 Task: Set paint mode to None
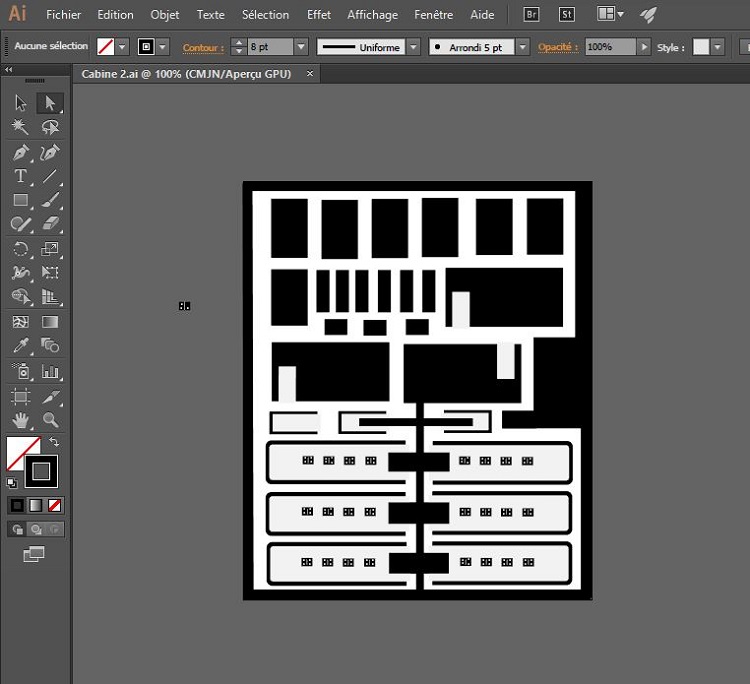click(x=55, y=505)
